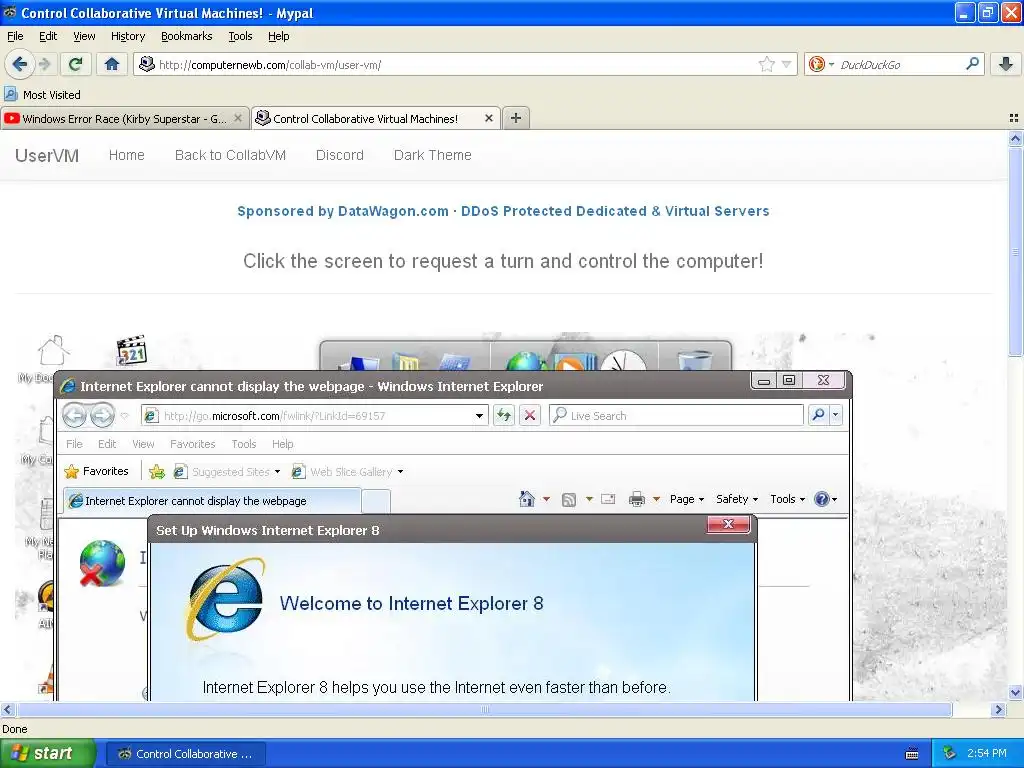Screen dimensions: 1024x768
Task: Click the horizontal page scrollbar
Action: (484, 709)
